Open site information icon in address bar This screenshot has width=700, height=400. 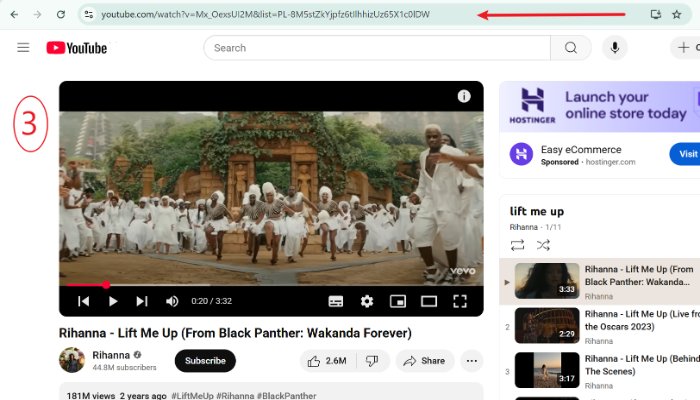[x=89, y=14]
